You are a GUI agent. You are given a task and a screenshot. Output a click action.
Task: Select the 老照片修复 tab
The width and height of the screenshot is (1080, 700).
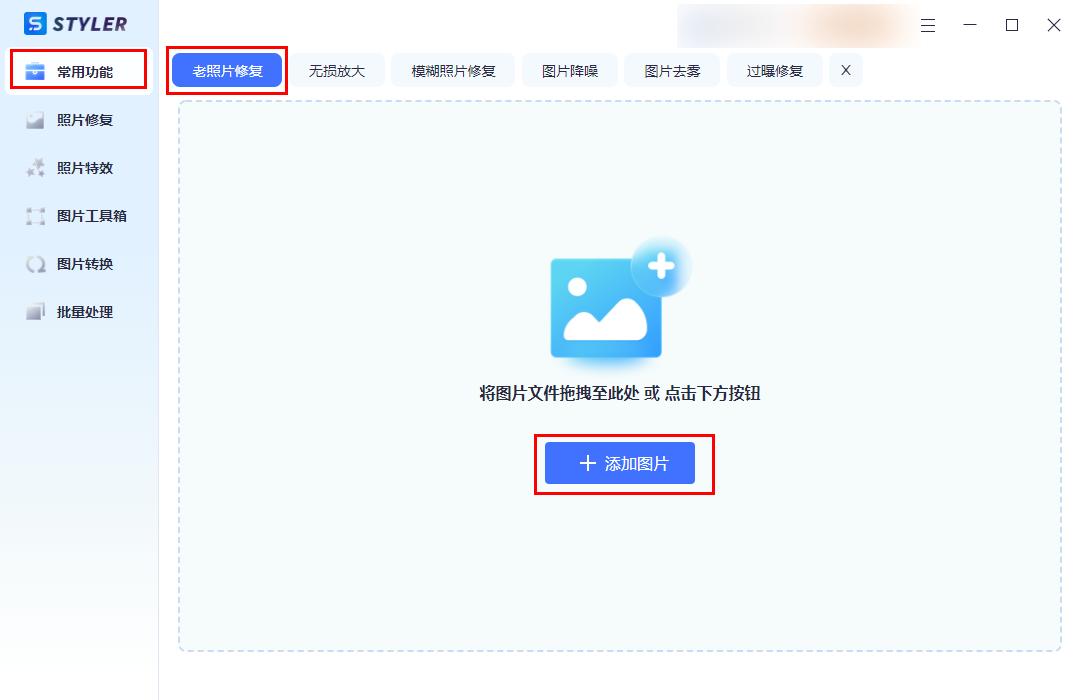tap(227, 70)
